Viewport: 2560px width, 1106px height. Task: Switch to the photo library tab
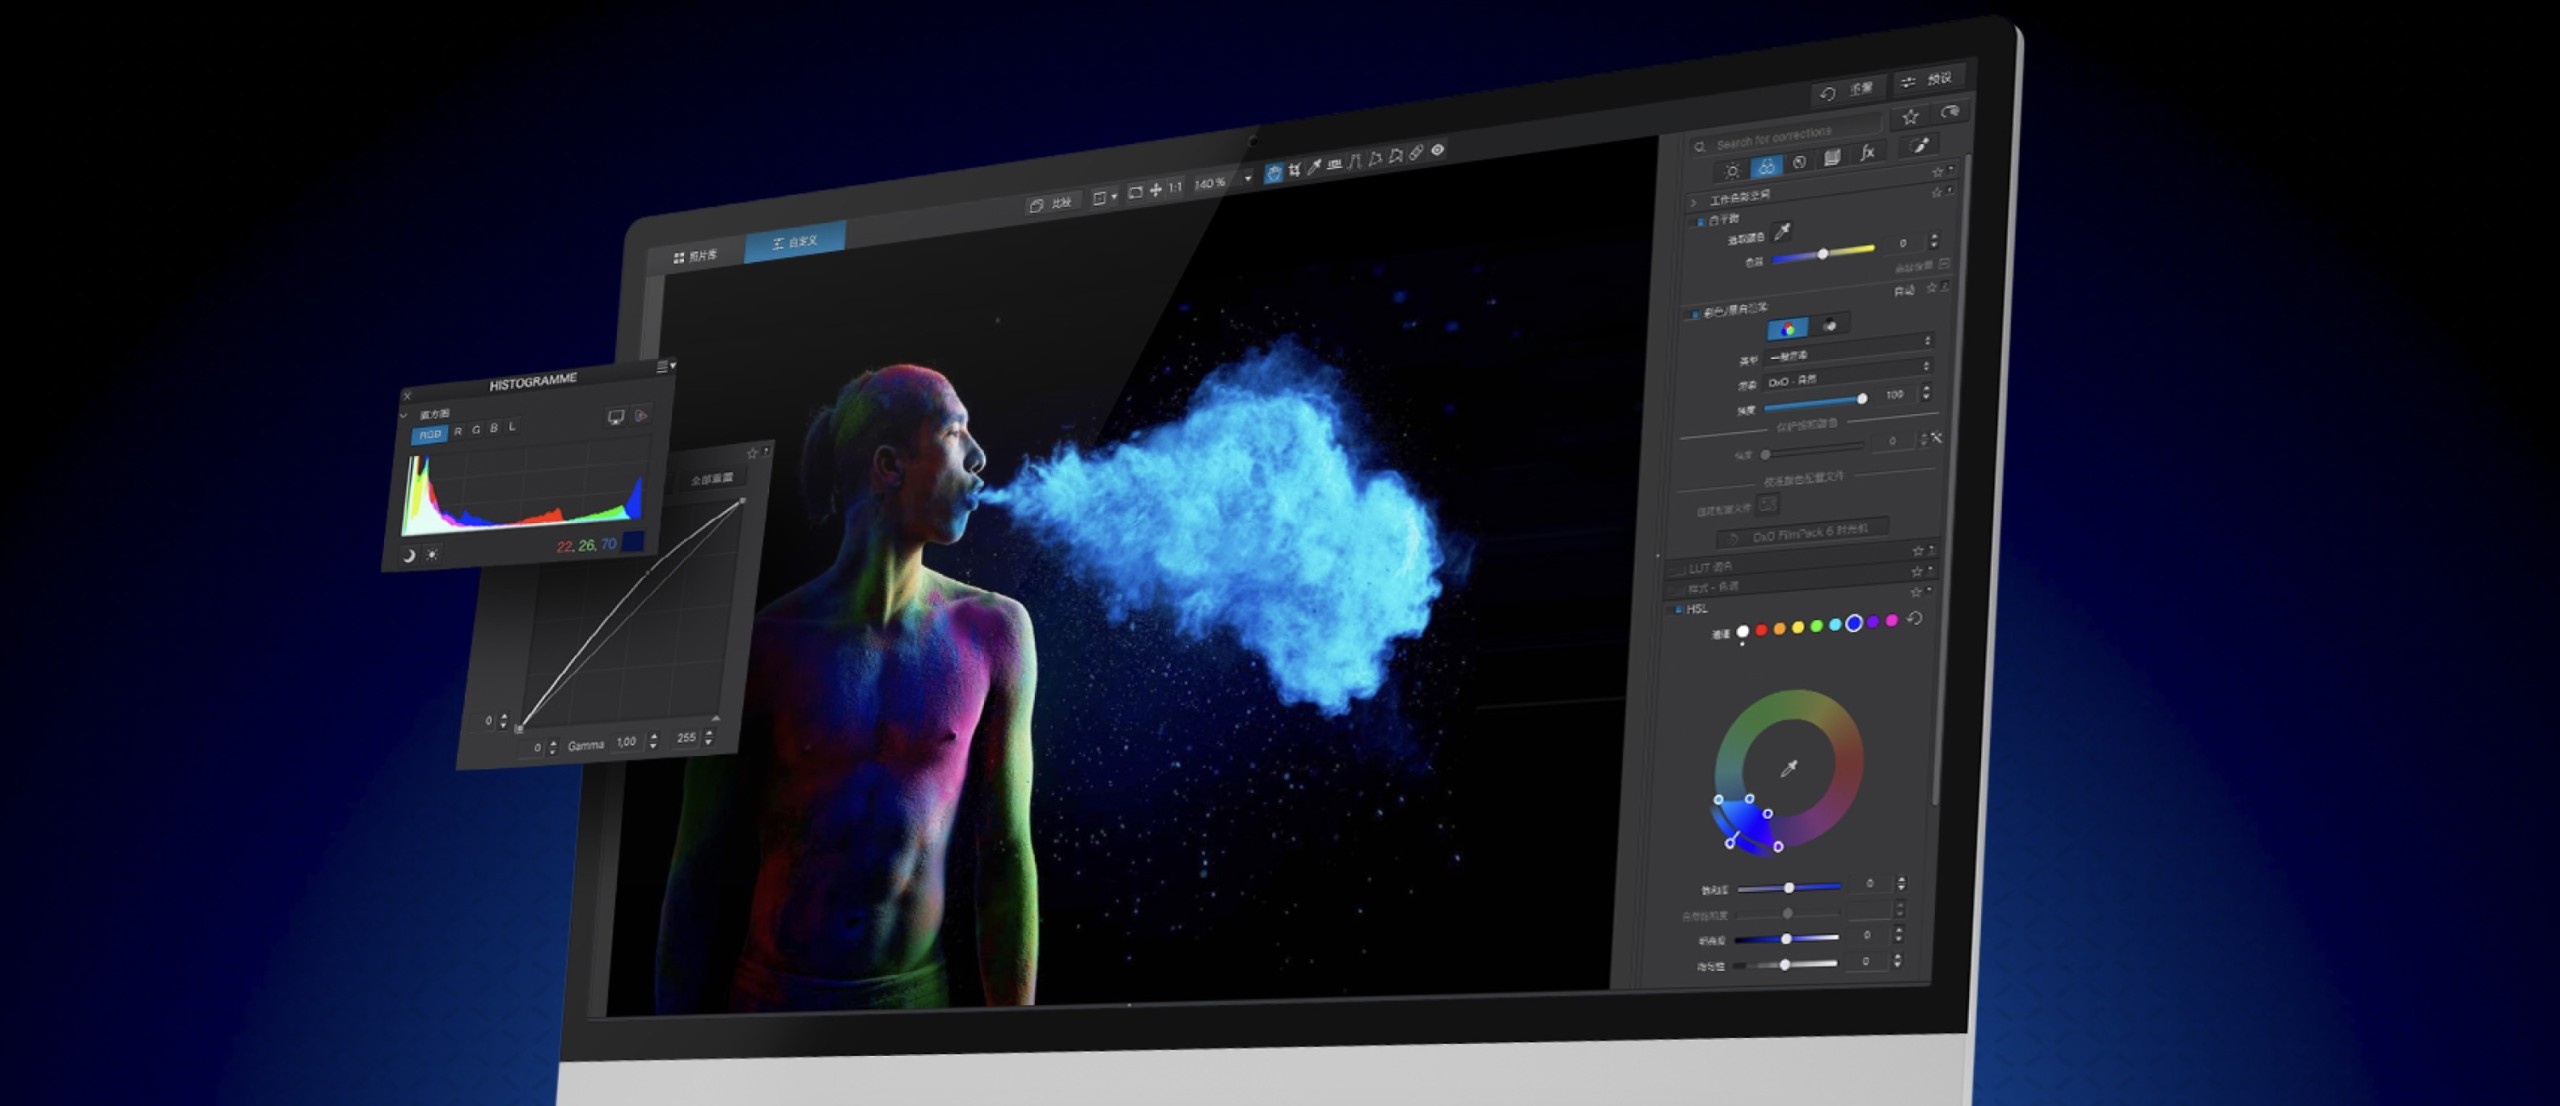click(x=695, y=256)
